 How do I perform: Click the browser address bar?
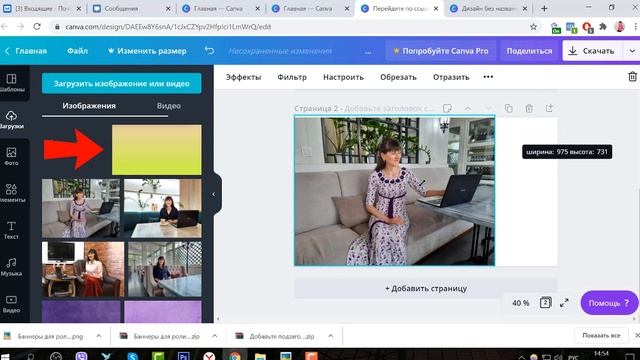click(x=290, y=27)
